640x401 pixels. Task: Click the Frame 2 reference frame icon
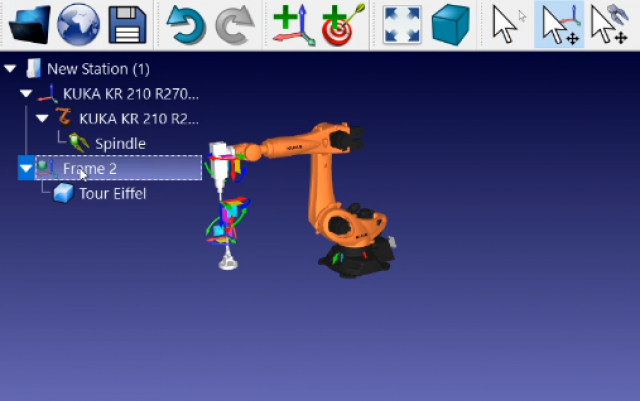pos(46,168)
